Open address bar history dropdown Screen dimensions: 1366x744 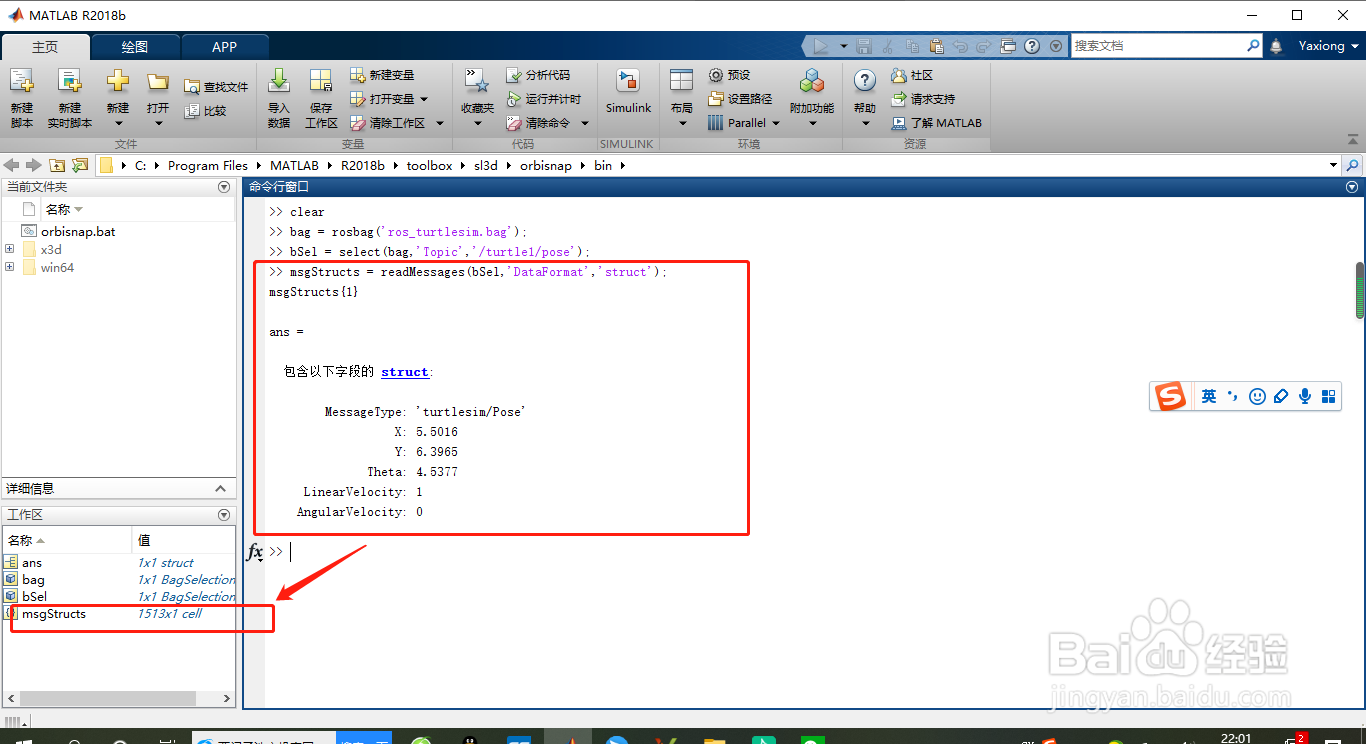click(x=1333, y=165)
